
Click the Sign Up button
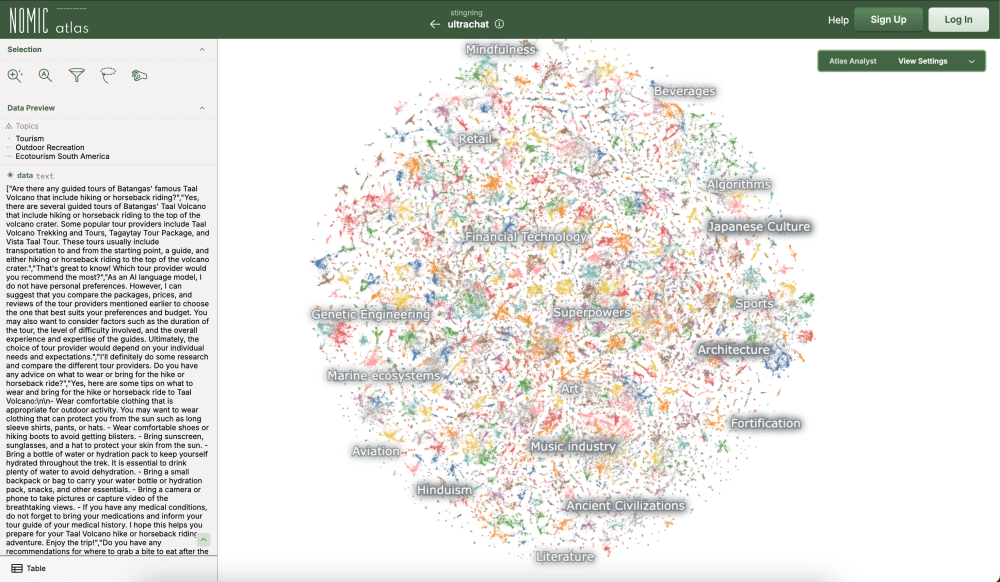[888, 20]
